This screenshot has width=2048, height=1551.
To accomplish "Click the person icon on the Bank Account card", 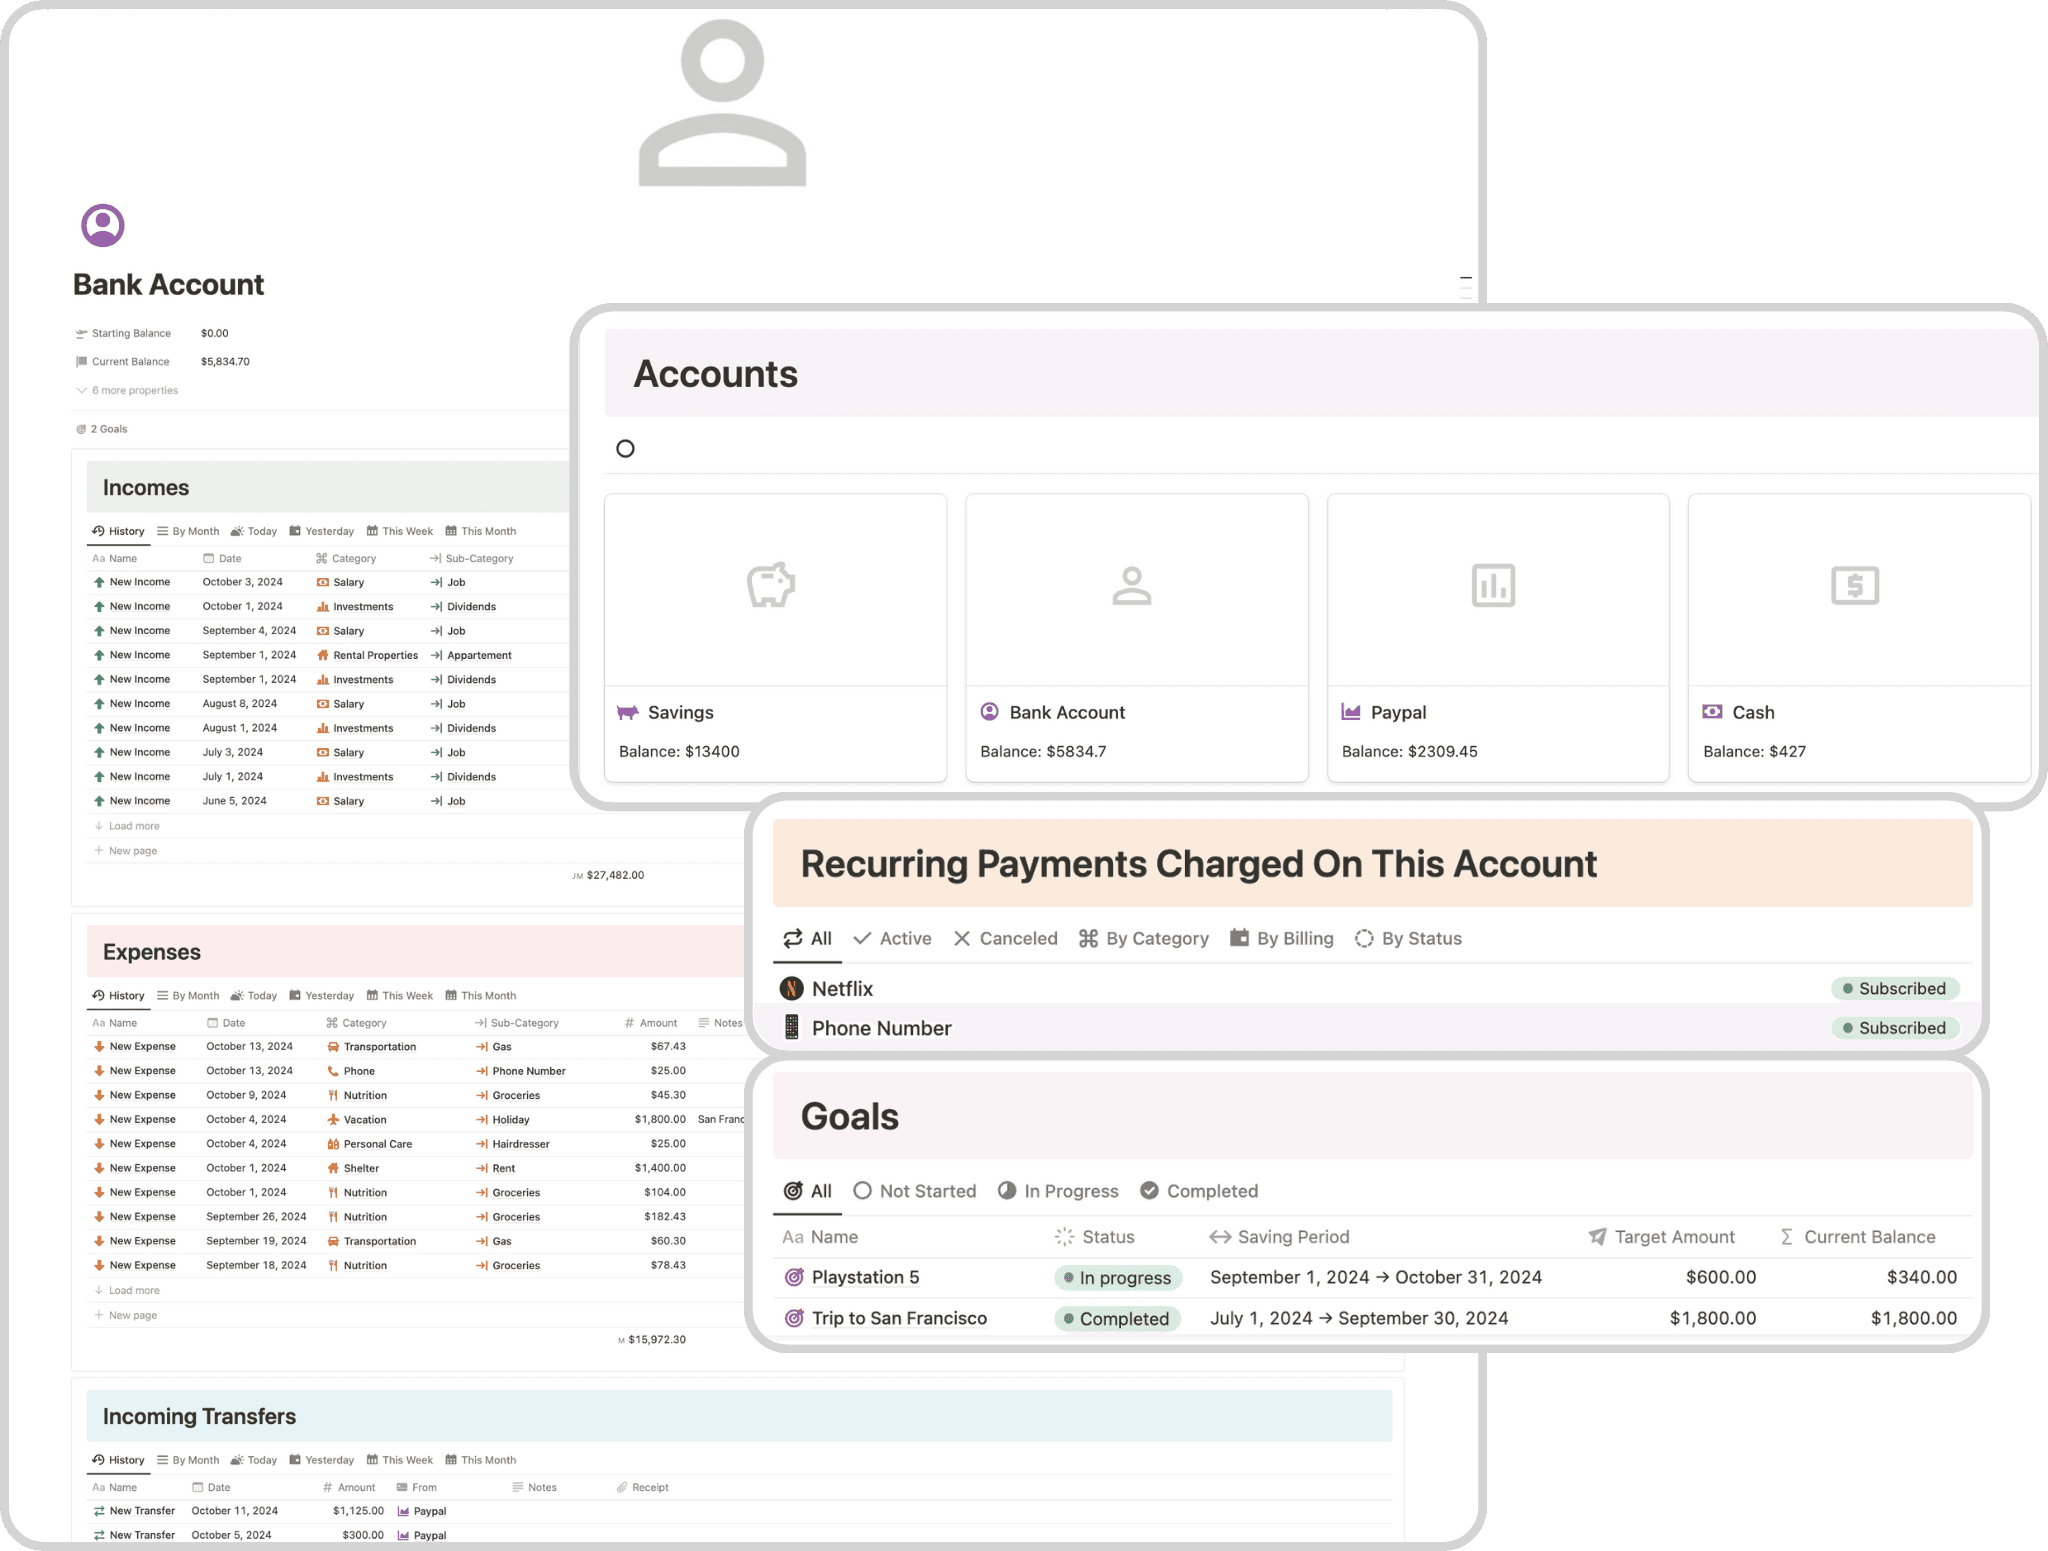I will pyautogui.click(x=1134, y=585).
